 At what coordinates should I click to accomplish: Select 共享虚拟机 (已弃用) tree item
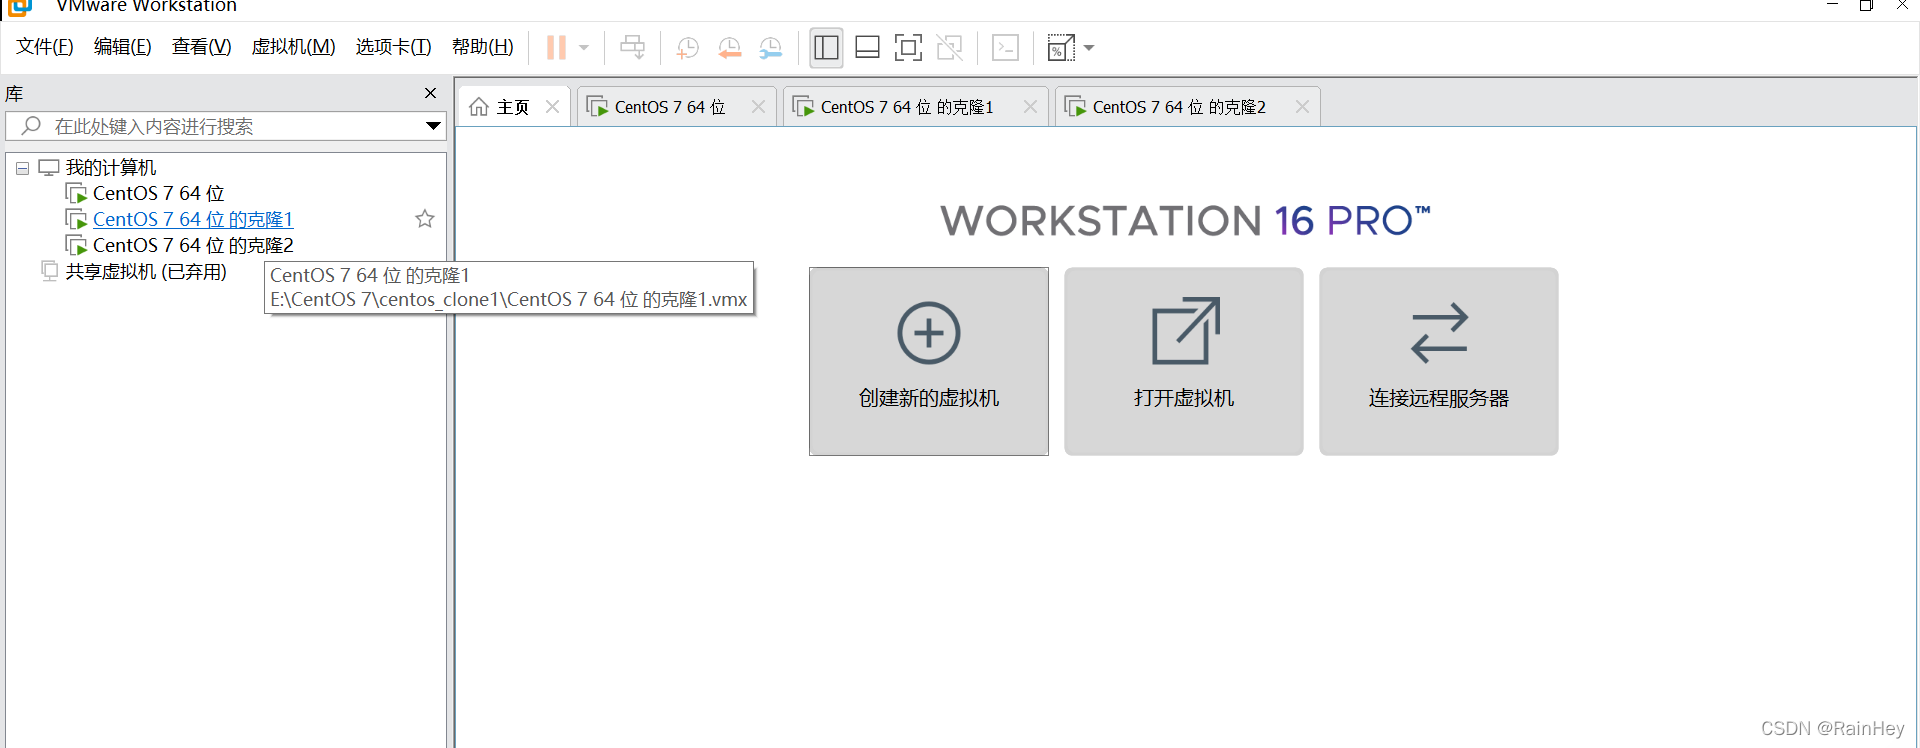[x=146, y=271]
